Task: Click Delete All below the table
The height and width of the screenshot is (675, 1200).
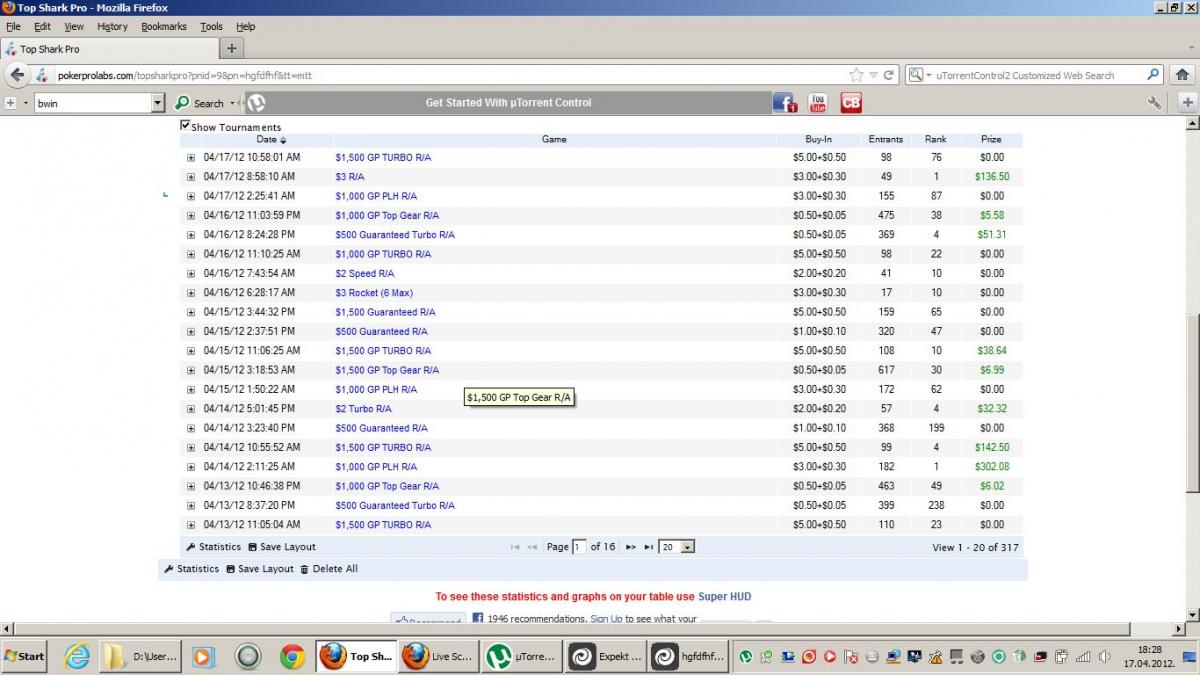Action: pyautogui.click(x=329, y=569)
